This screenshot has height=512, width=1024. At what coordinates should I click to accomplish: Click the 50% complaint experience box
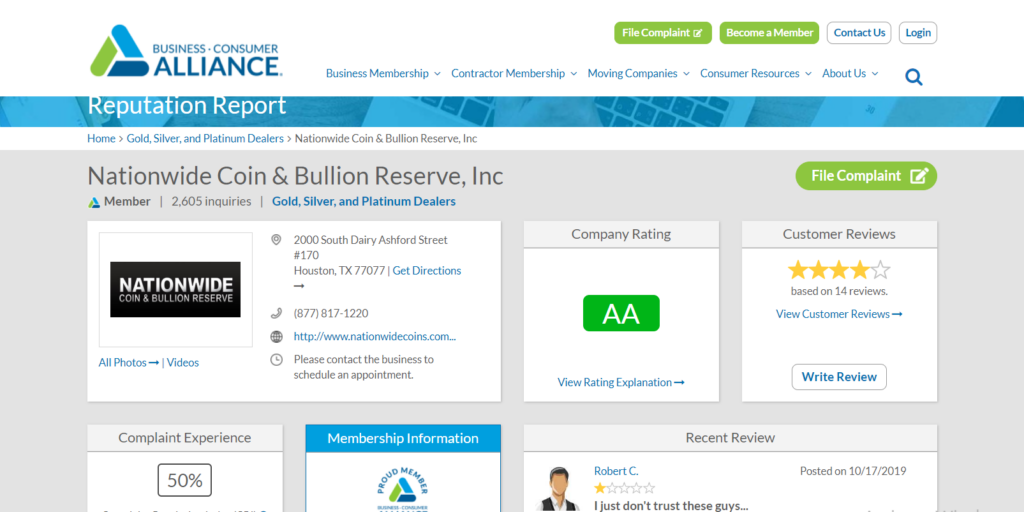click(185, 480)
